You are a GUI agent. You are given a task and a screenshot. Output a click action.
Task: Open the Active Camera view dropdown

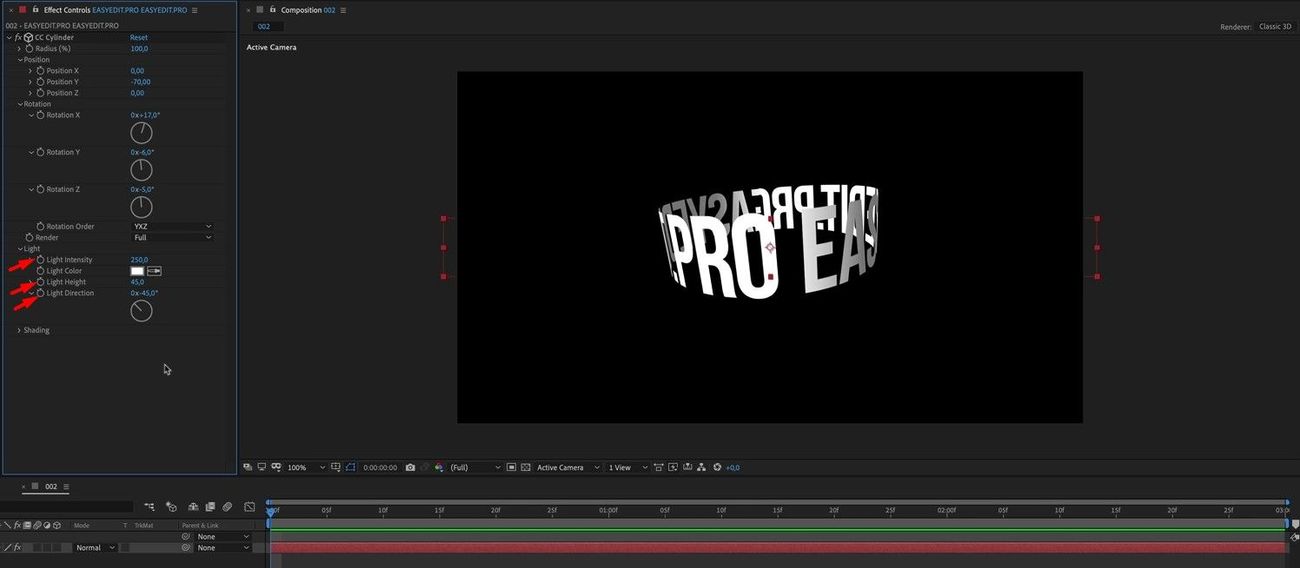pyautogui.click(x=567, y=467)
